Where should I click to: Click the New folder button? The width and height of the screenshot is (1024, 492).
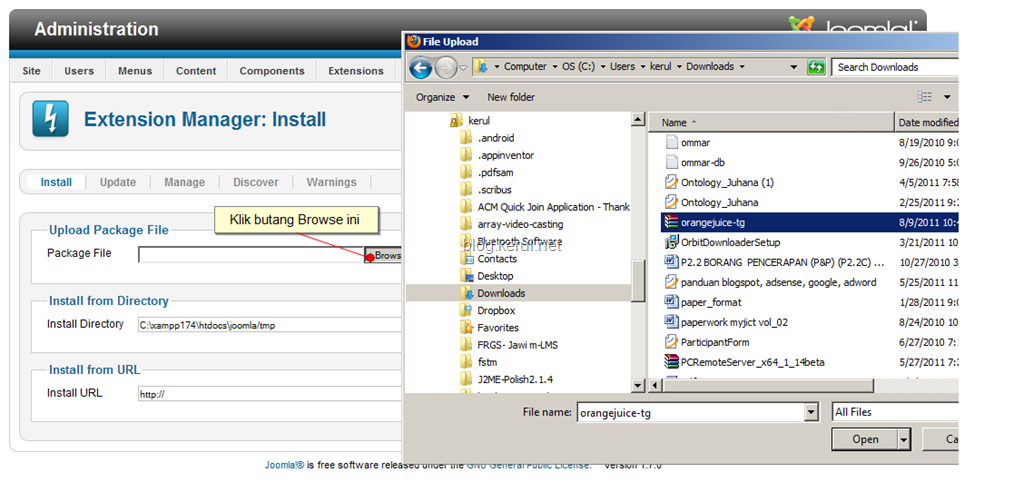pyautogui.click(x=511, y=97)
